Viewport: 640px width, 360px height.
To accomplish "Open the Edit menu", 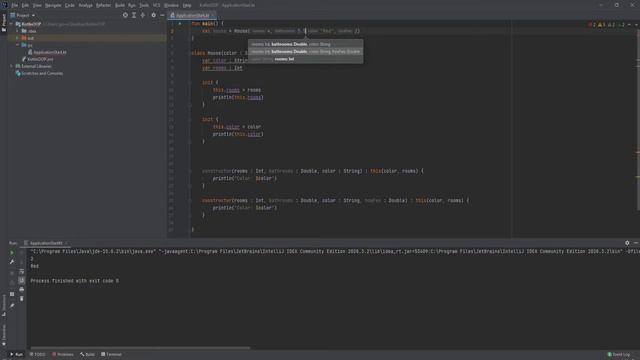I will click(25, 5).
